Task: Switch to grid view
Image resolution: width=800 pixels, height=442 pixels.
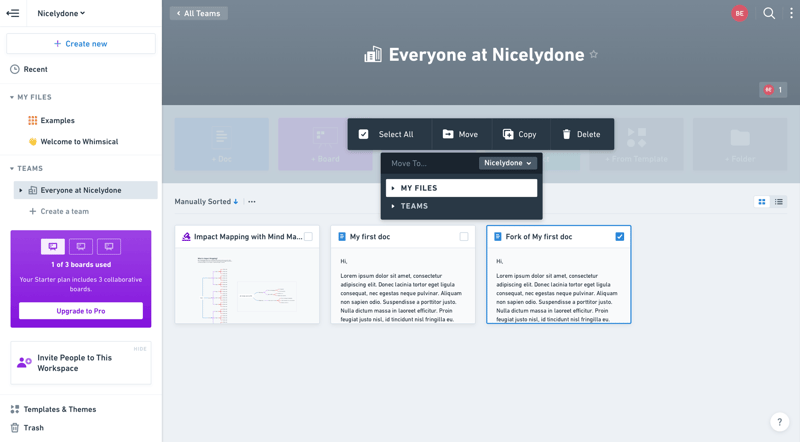Action: pyautogui.click(x=762, y=202)
